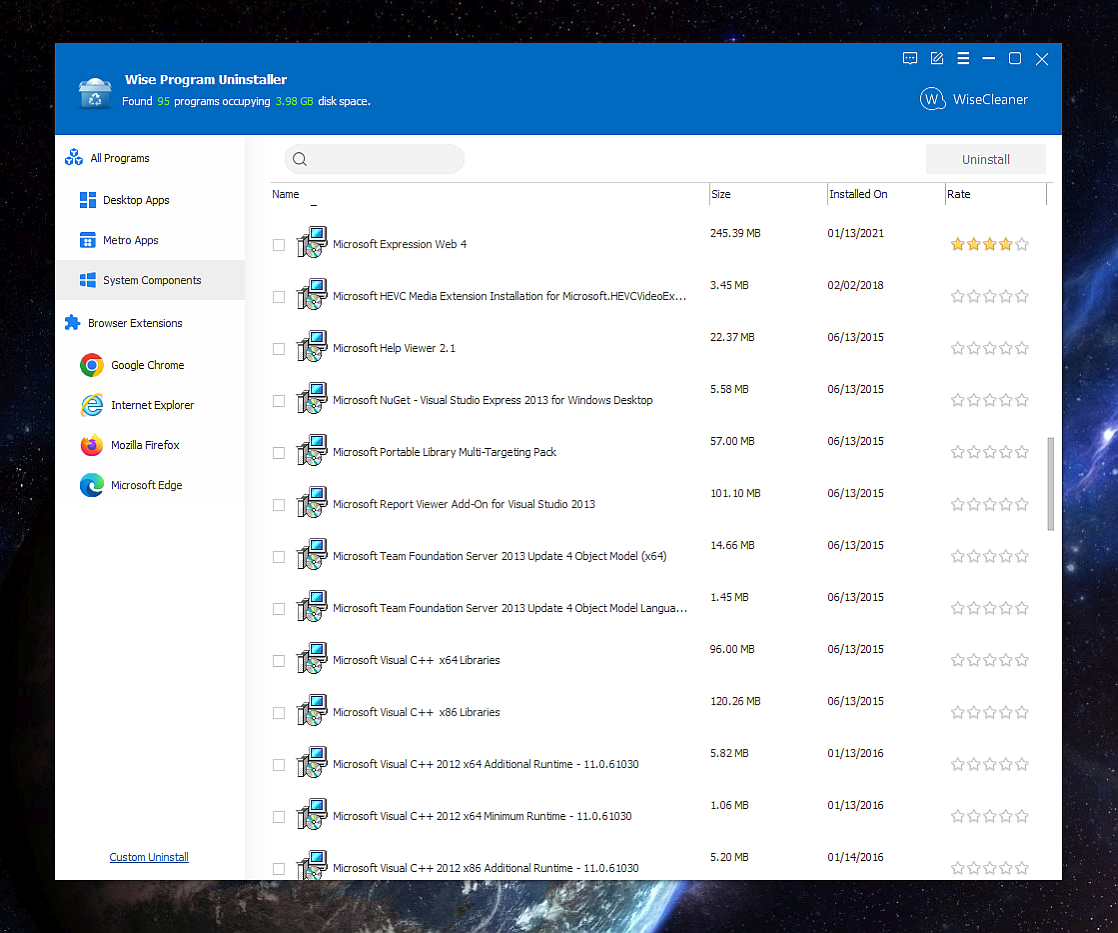Click the Wise Program Uninstaller trash icon
The height and width of the screenshot is (933, 1118).
click(x=95, y=93)
